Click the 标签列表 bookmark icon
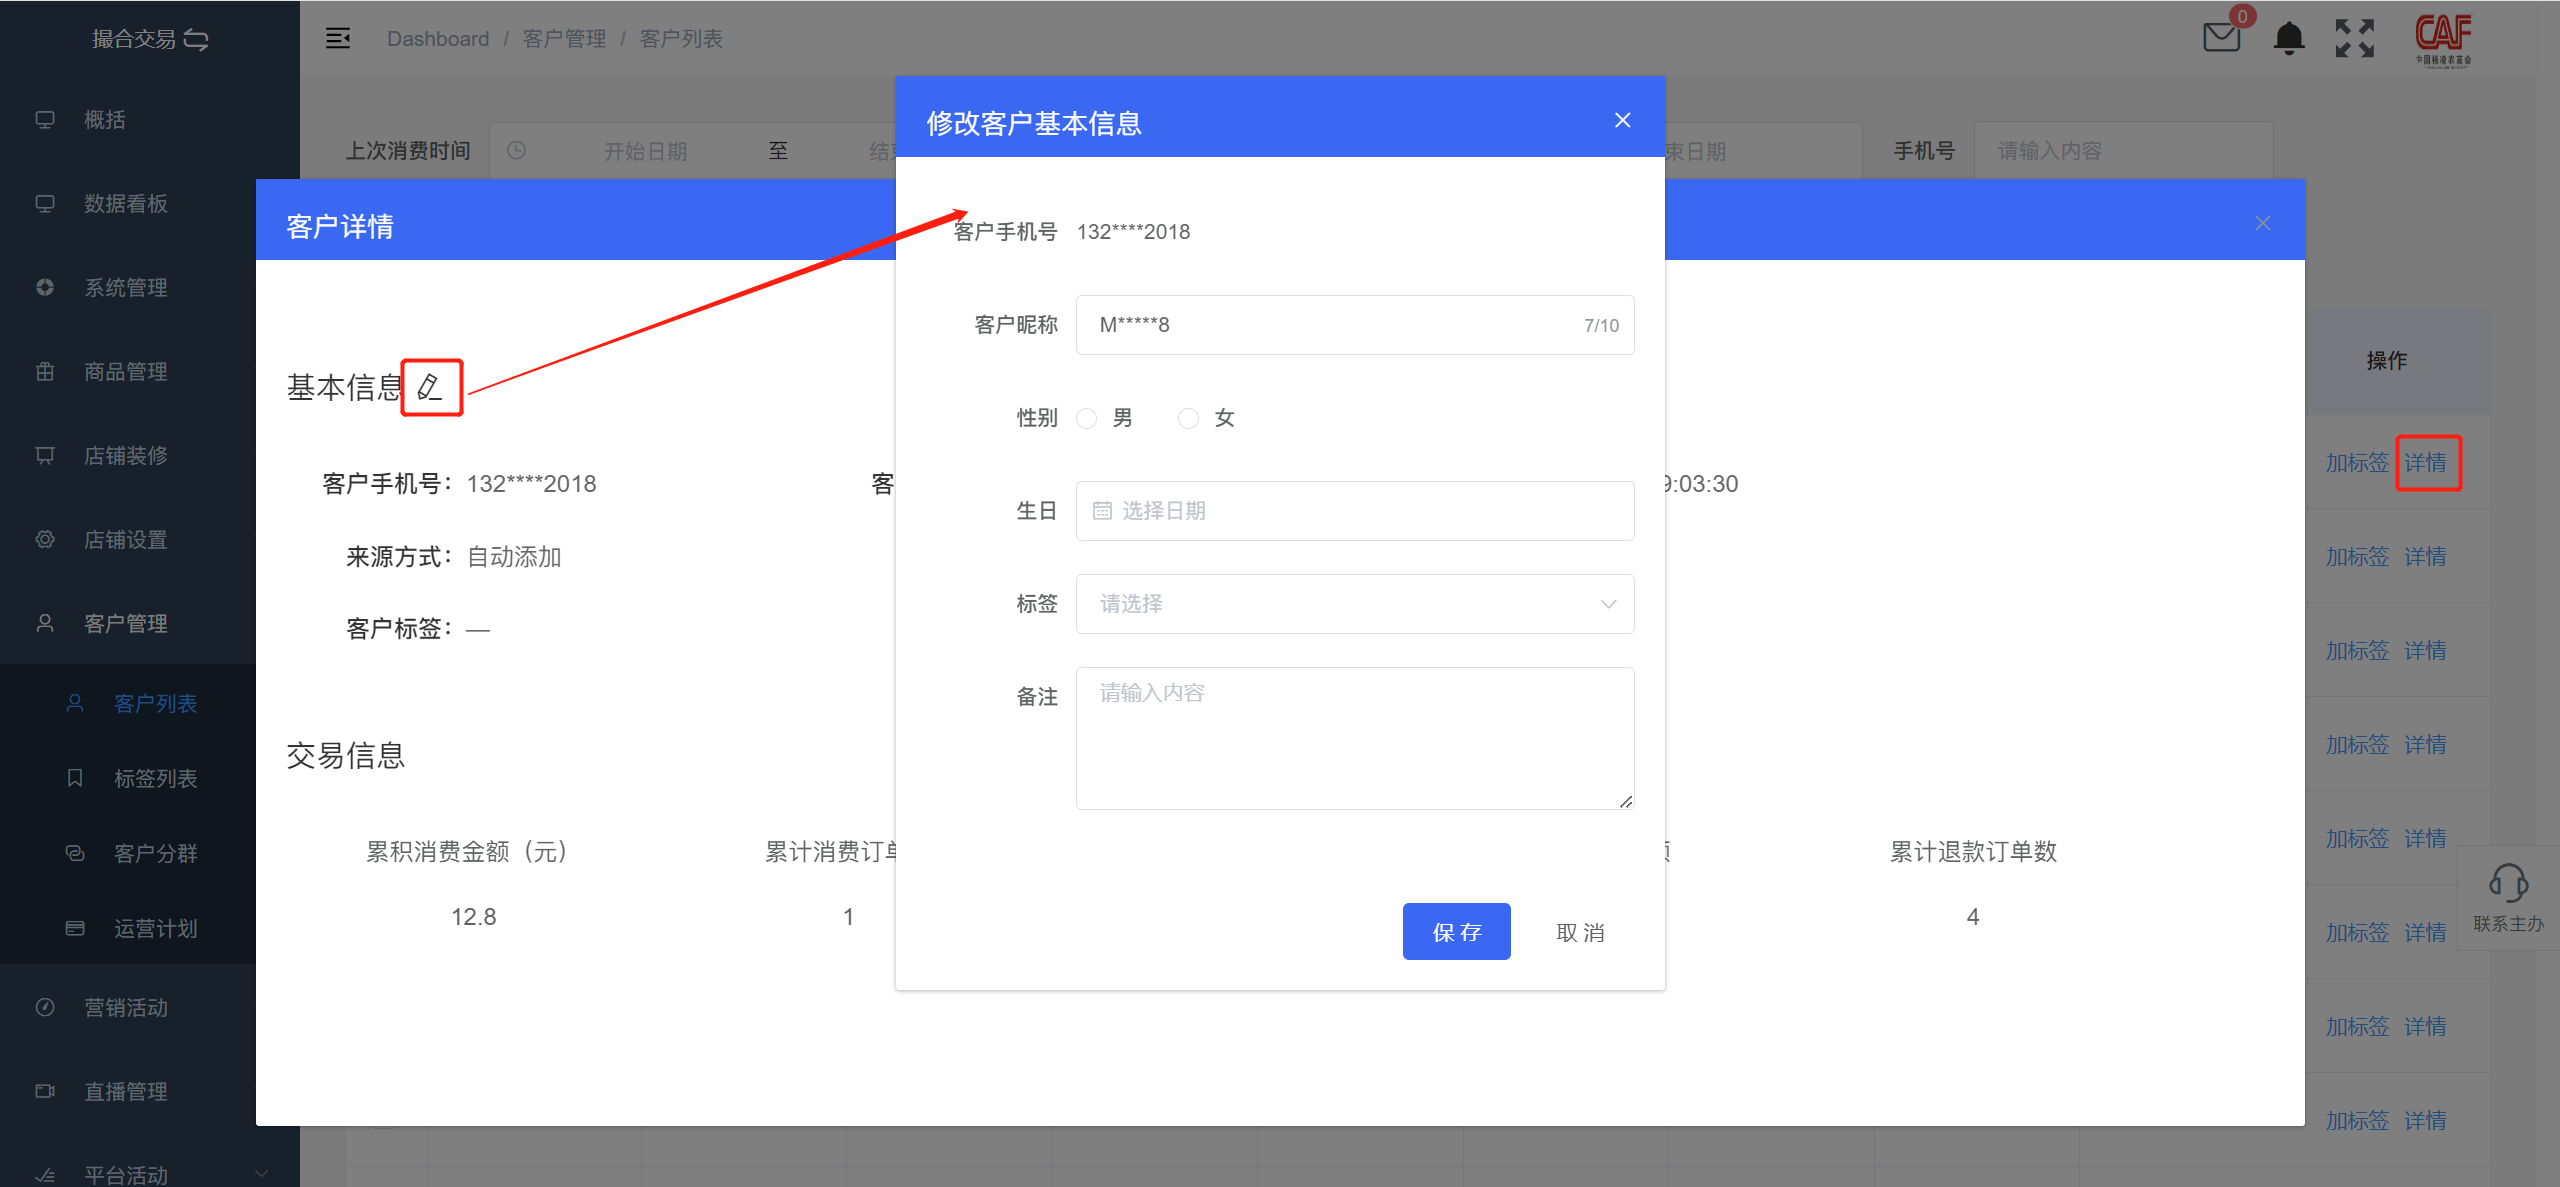Image resolution: width=2560 pixels, height=1187 pixels. (x=75, y=778)
